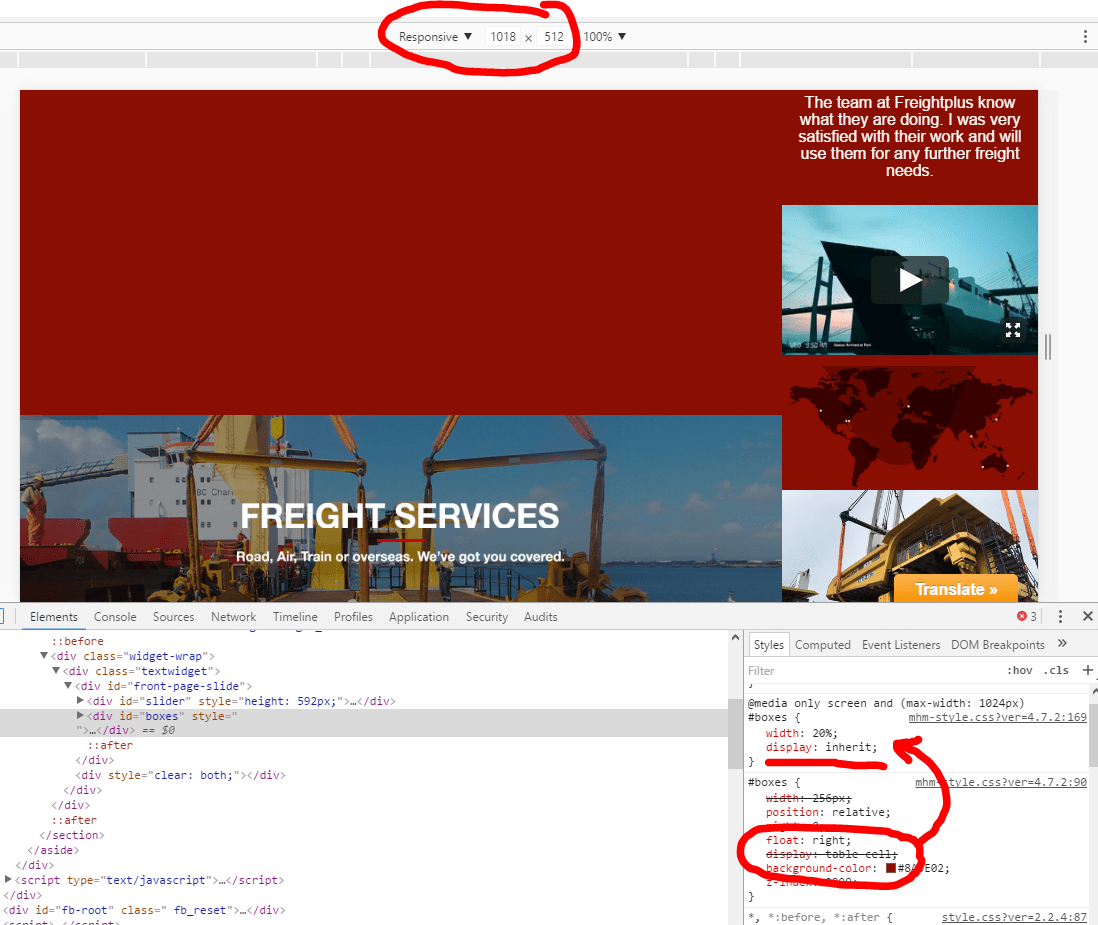Open the 100% zoom level dropdown
1098x925 pixels.
(x=604, y=36)
